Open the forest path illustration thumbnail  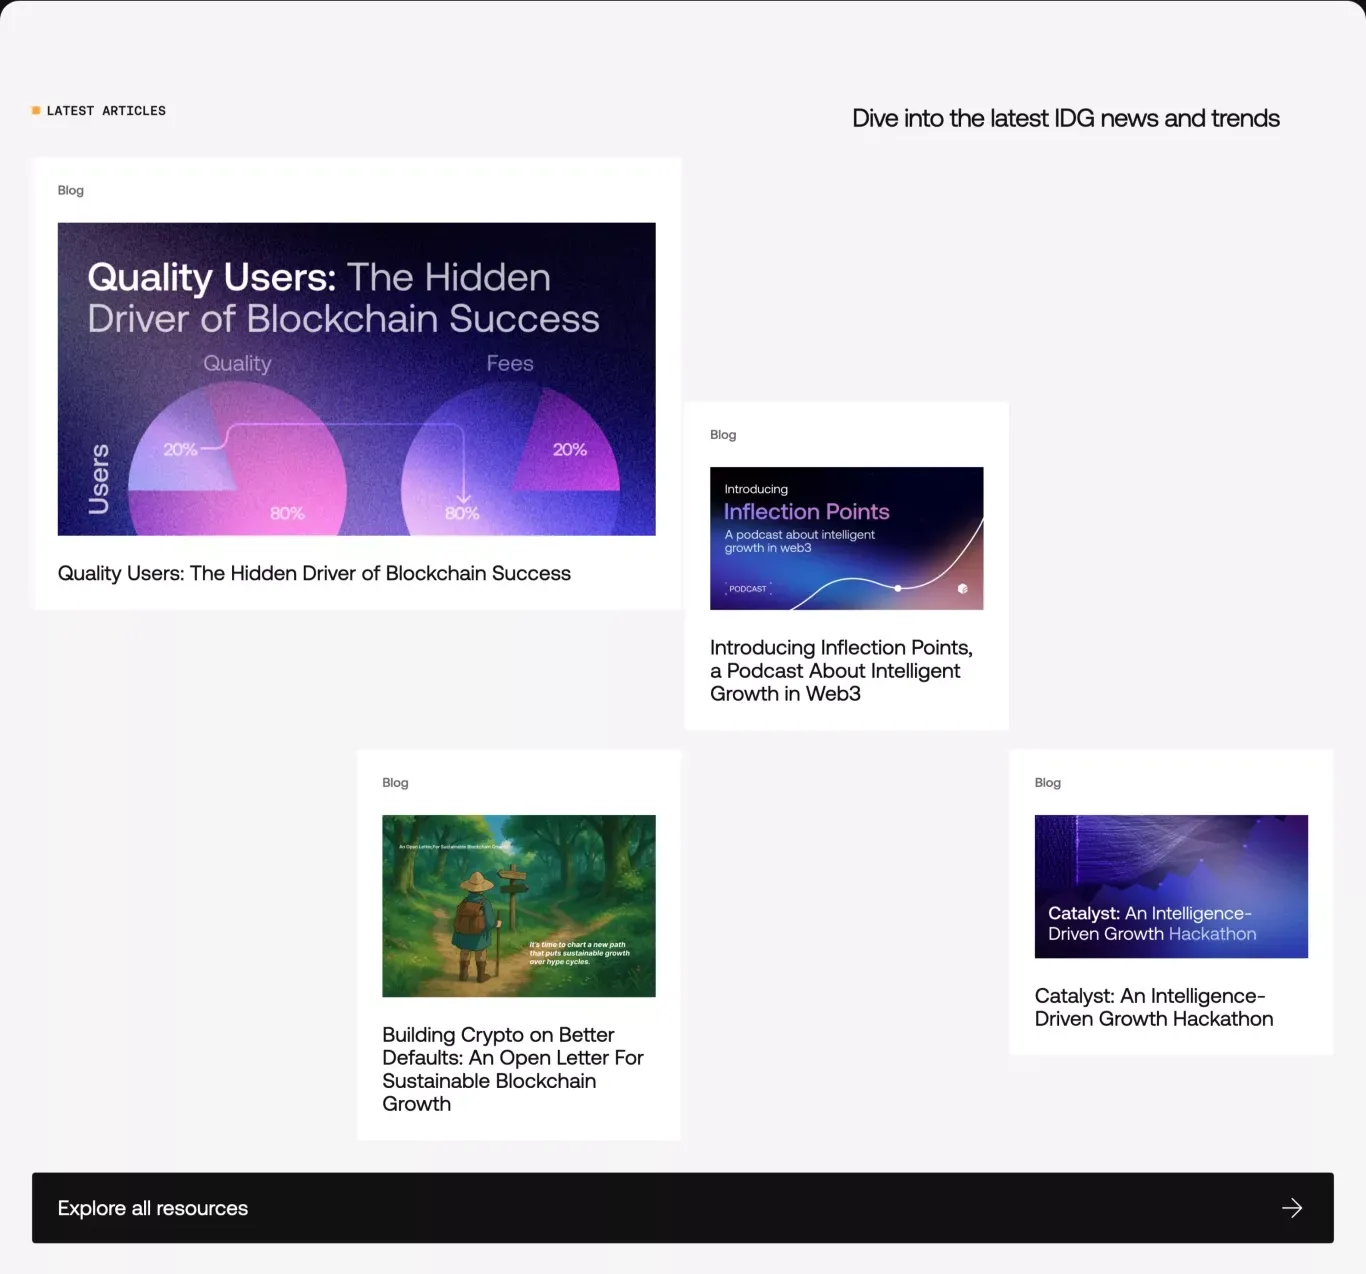(x=519, y=906)
